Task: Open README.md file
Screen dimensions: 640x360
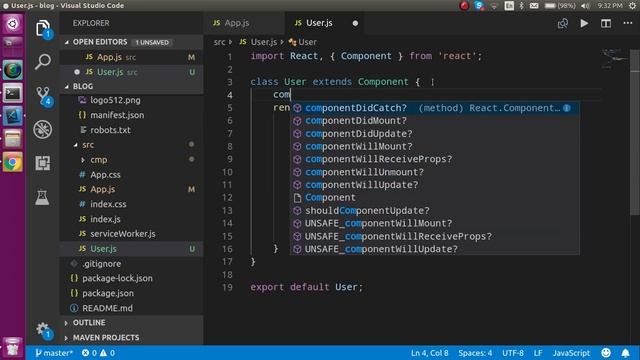Action: pyautogui.click(x=131, y=308)
